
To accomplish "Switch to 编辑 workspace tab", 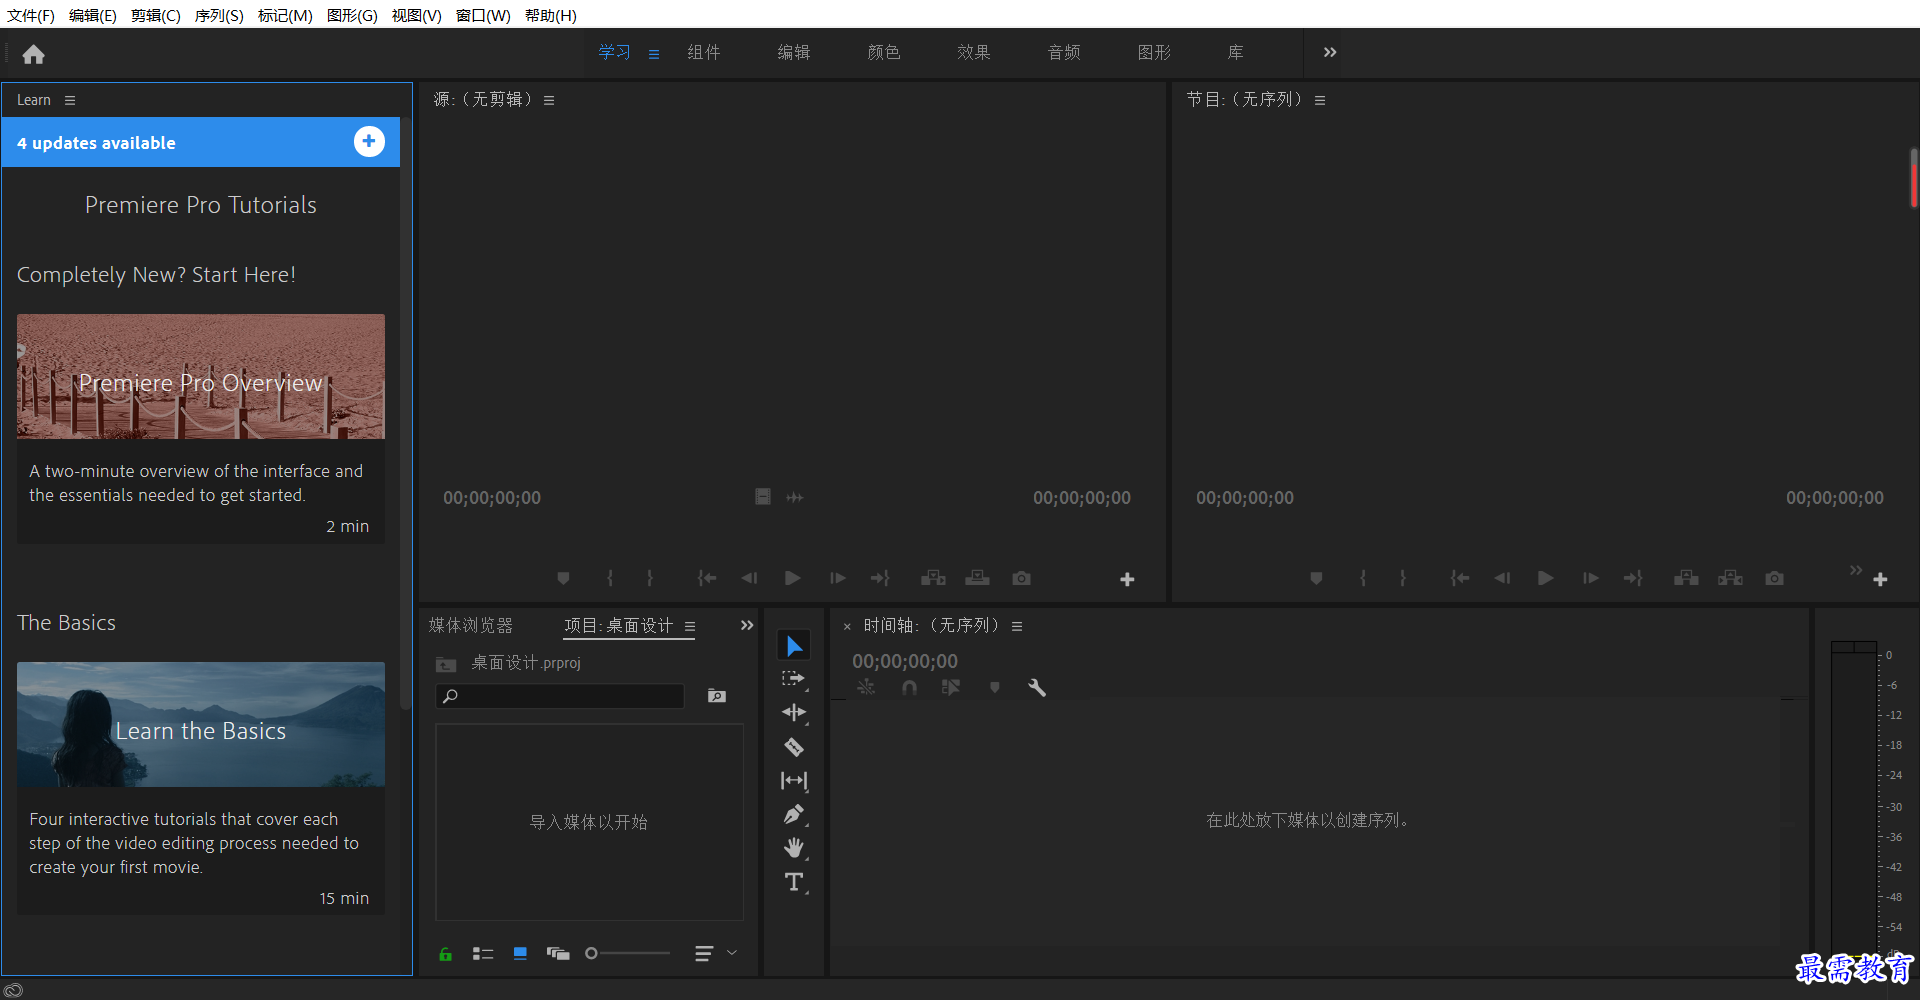I will (x=794, y=52).
